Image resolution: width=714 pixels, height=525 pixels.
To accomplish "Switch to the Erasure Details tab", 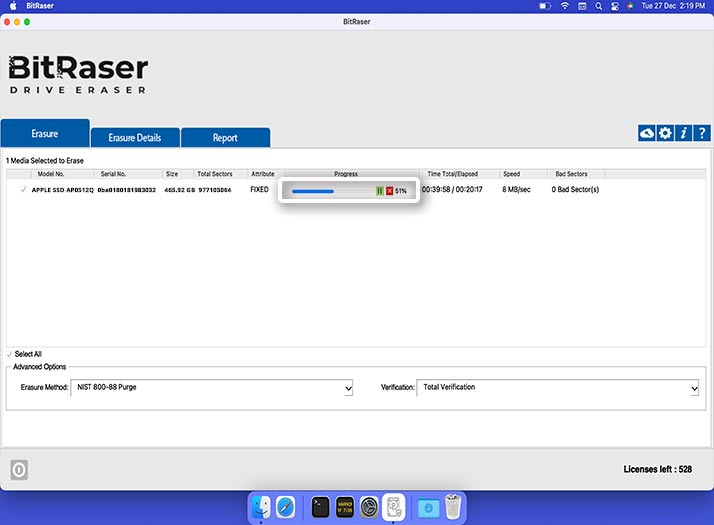I will [x=135, y=138].
